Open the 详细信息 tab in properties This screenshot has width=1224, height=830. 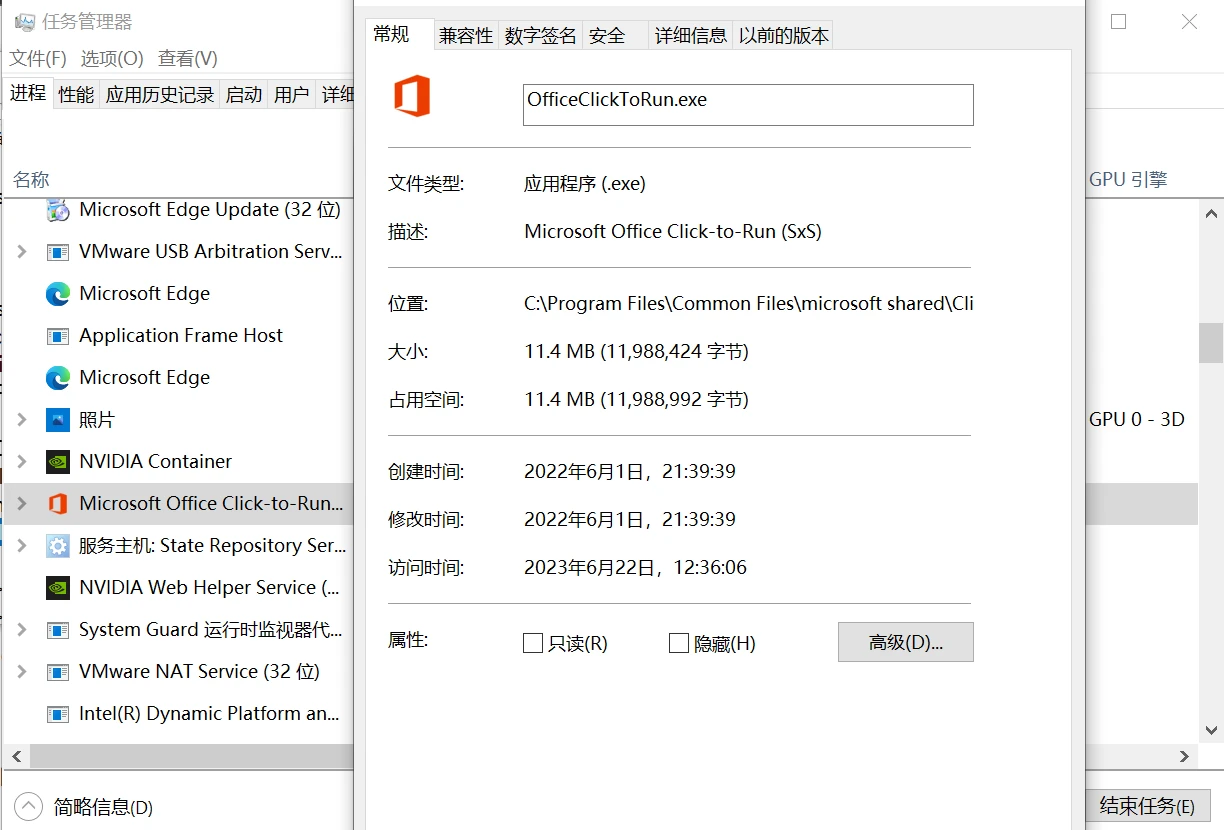coord(691,35)
